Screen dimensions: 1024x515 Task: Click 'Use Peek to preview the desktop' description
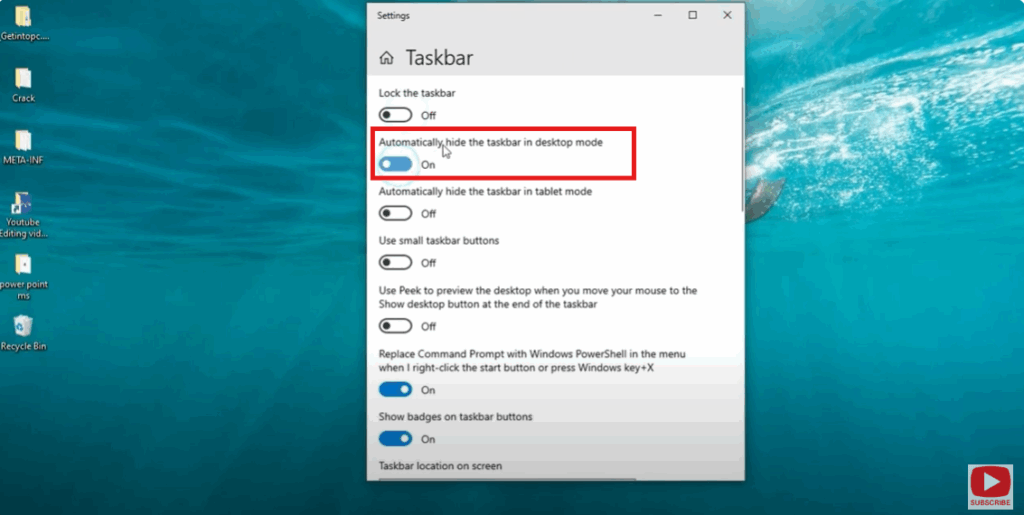[x=538, y=297]
